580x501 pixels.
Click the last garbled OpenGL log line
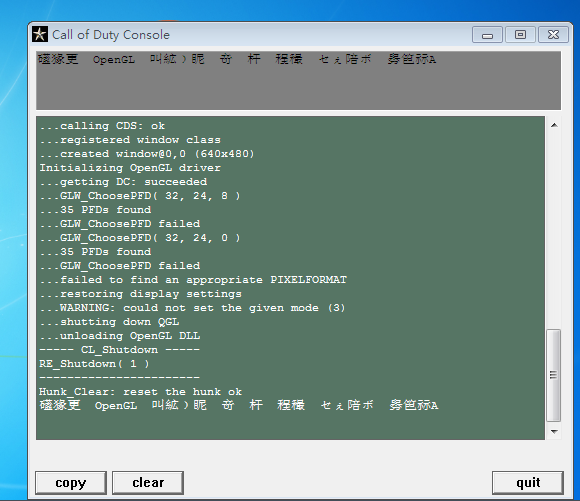coord(239,405)
